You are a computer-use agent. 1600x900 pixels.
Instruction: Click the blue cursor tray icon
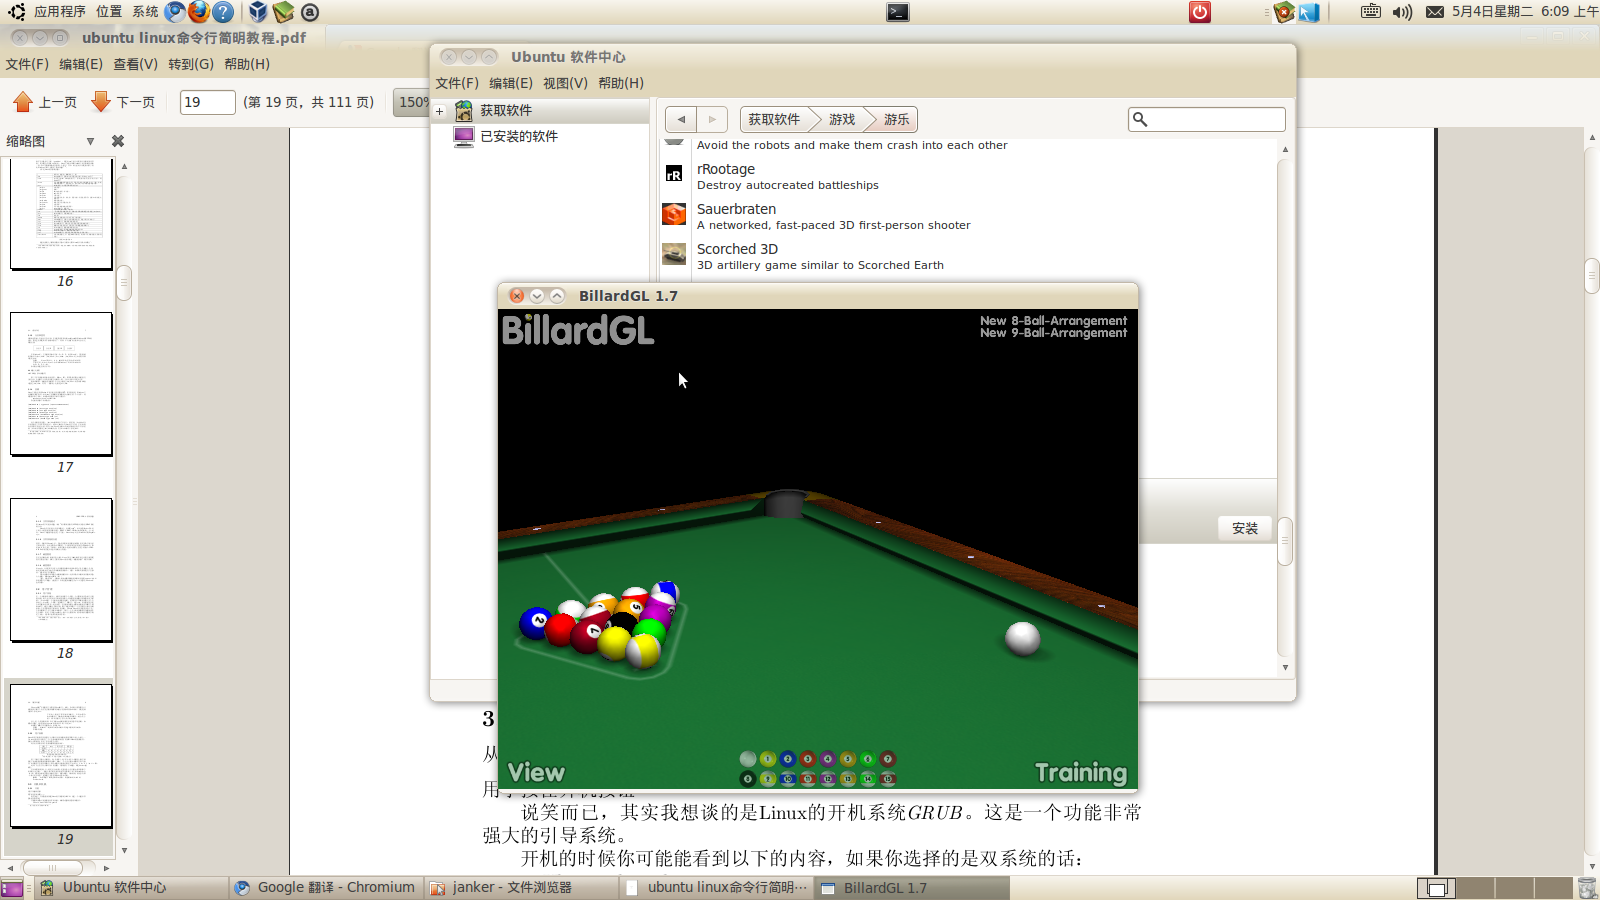[1309, 12]
